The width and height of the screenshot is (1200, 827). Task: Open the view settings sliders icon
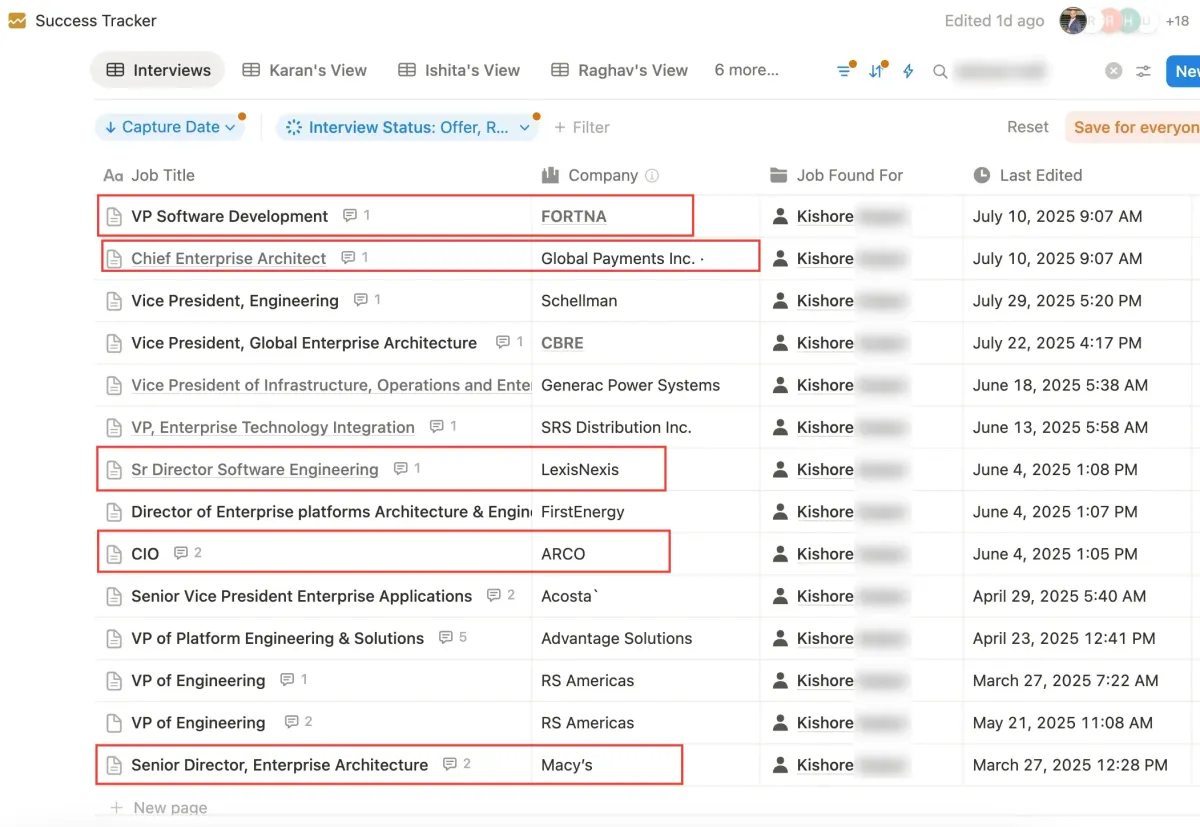(x=1144, y=71)
